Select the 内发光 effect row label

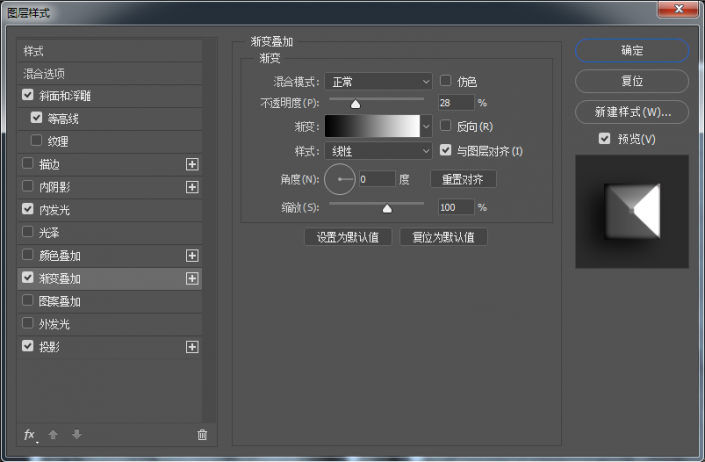(54, 210)
